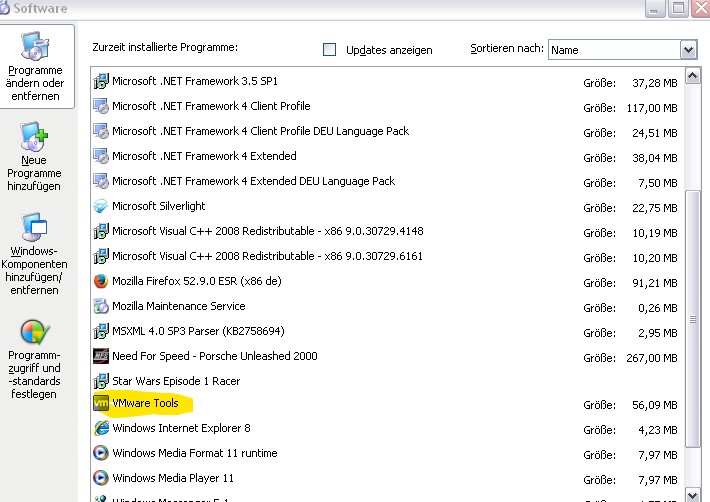The width and height of the screenshot is (710, 502).
Task: Click the Software window title text
Action: [40, 8]
